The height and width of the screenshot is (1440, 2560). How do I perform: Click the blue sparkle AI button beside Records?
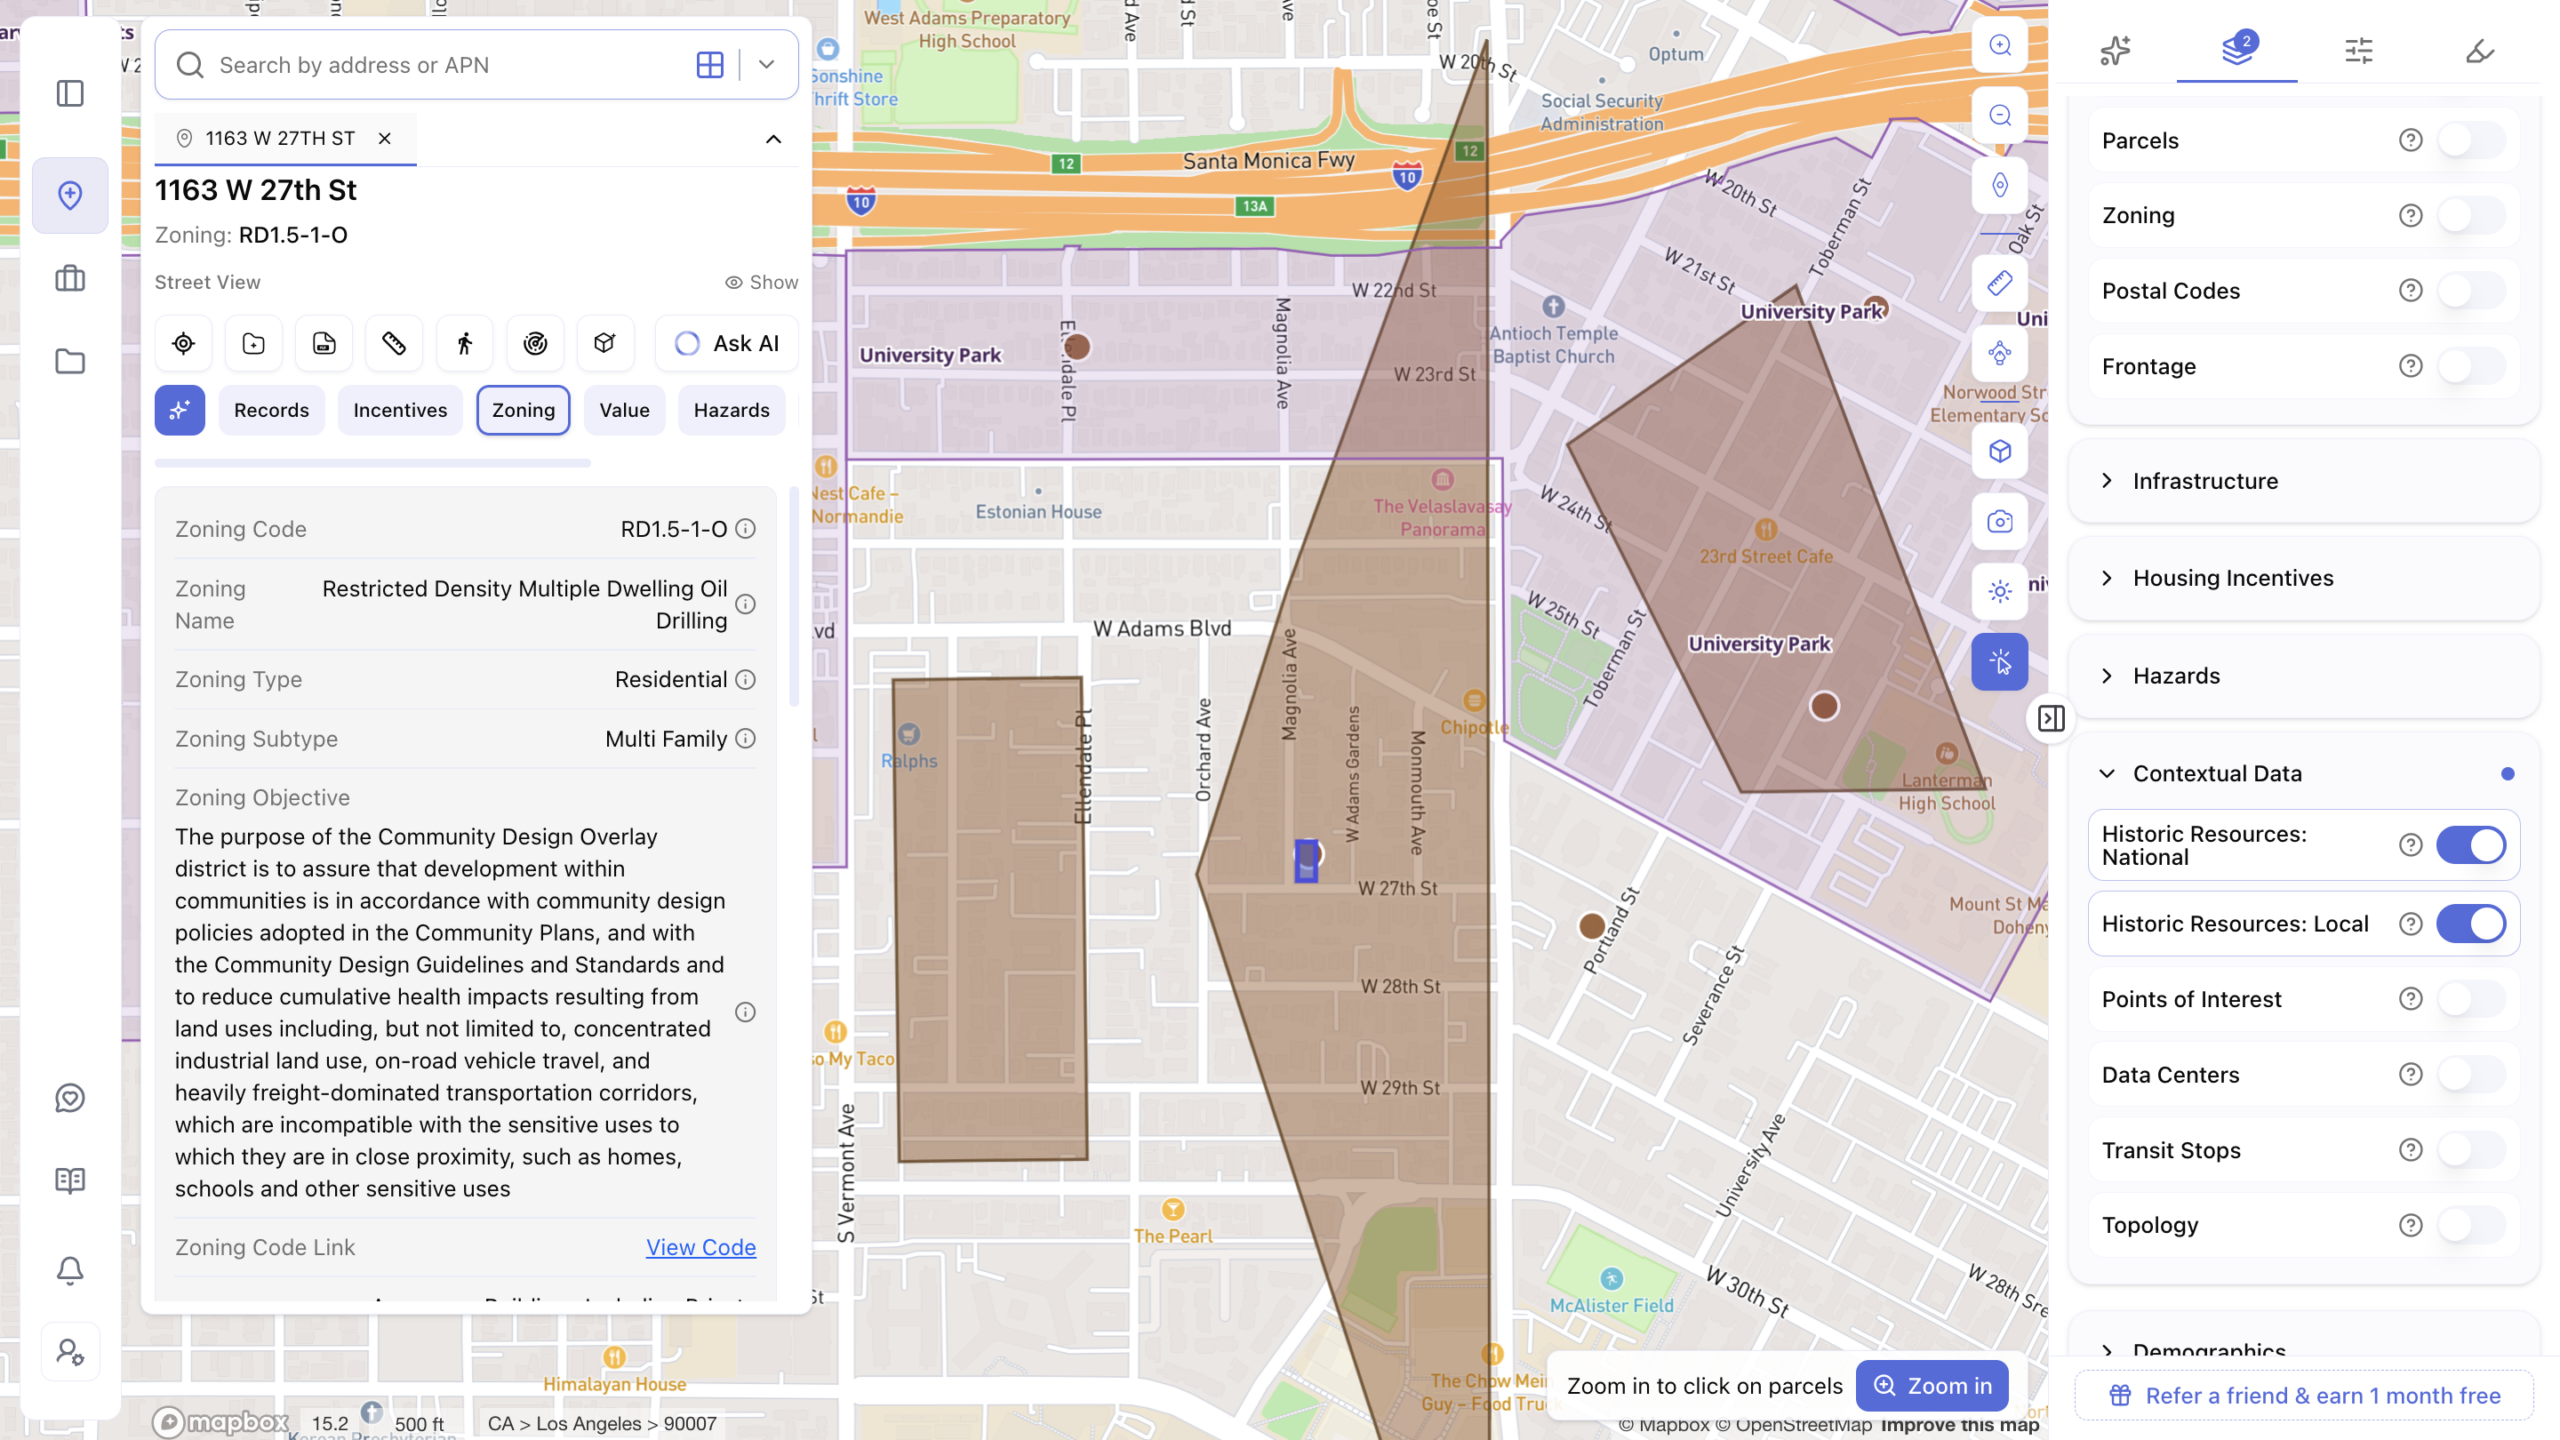(x=180, y=410)
